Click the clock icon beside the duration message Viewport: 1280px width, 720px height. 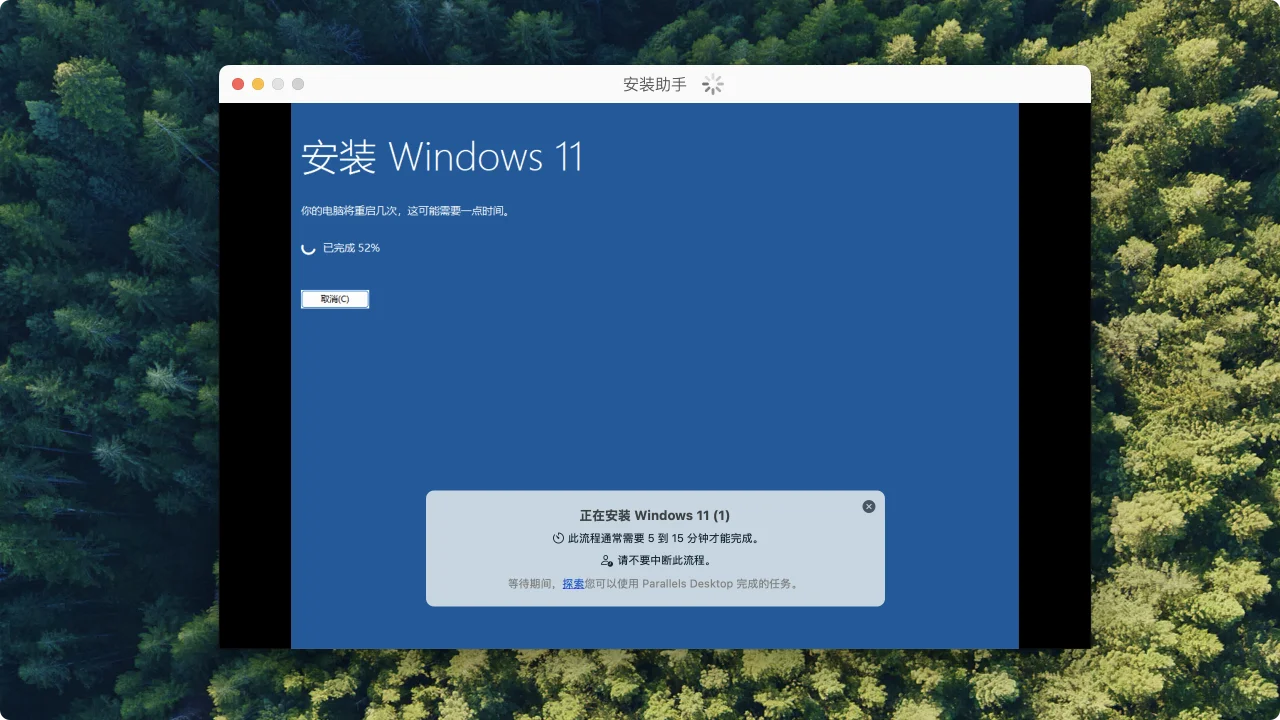tap(558, 538)
